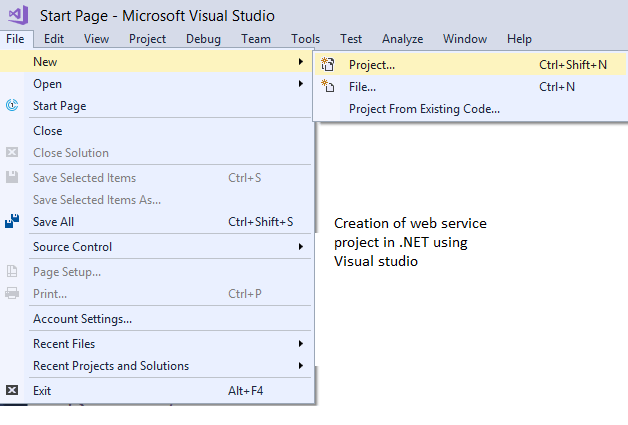Click the Close Solution icon

click(12, 152)
